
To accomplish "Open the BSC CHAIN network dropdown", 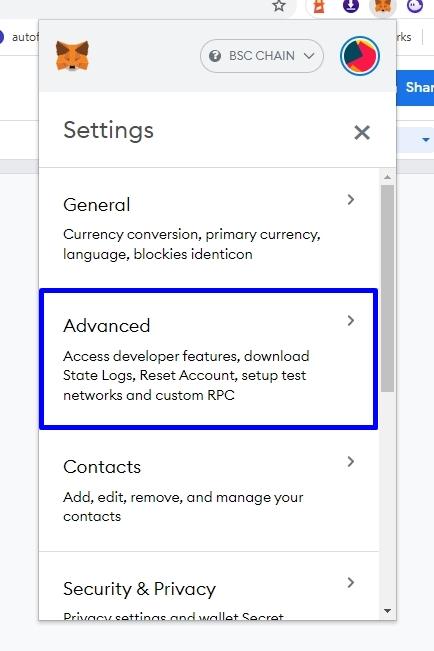I will [262, 56].
